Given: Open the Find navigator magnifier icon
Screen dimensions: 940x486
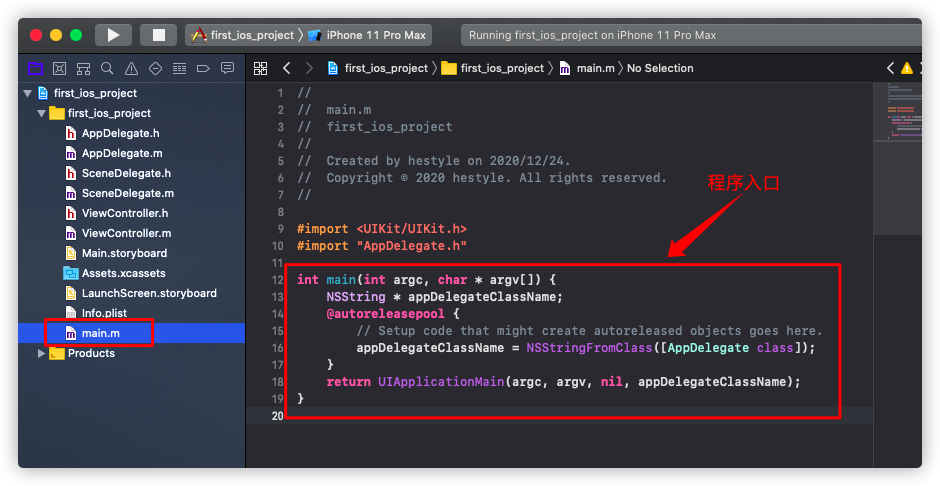Looking at the screenshot, I should 107,68.
